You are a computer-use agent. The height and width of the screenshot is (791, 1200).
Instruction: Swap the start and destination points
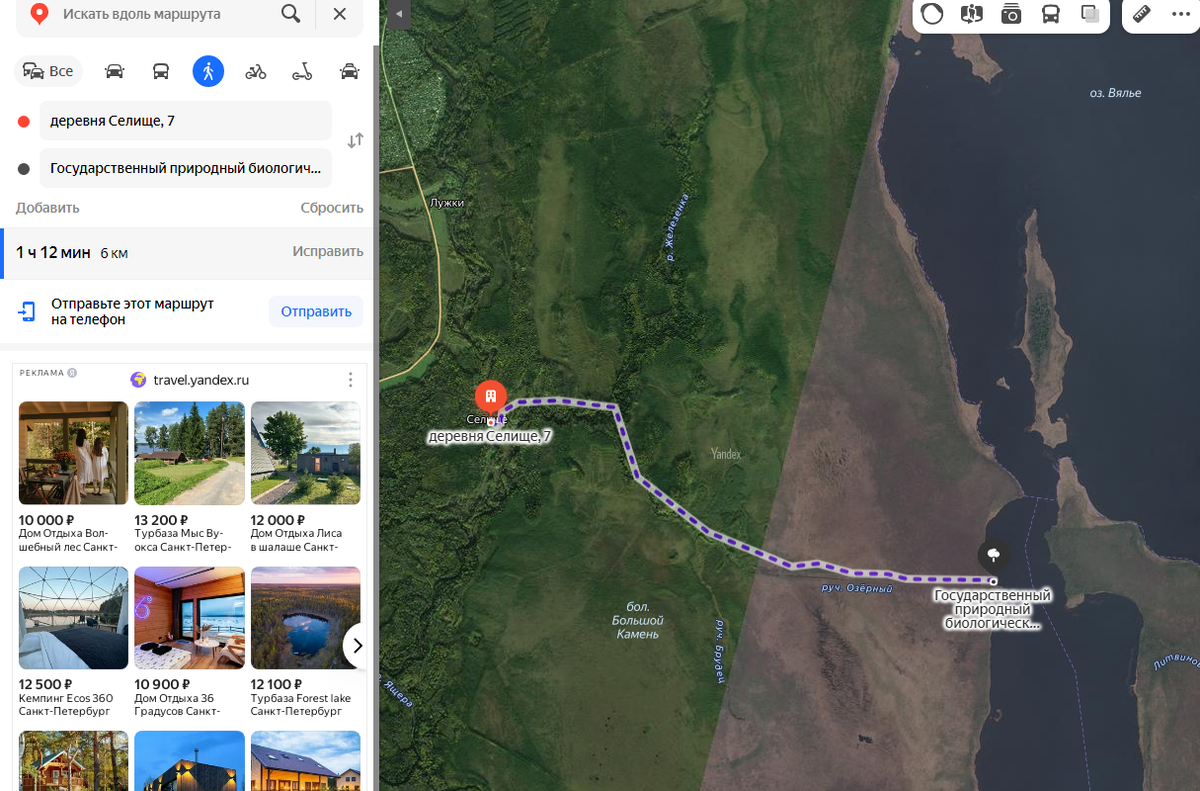pyautogui.click(x=355, y=141)
